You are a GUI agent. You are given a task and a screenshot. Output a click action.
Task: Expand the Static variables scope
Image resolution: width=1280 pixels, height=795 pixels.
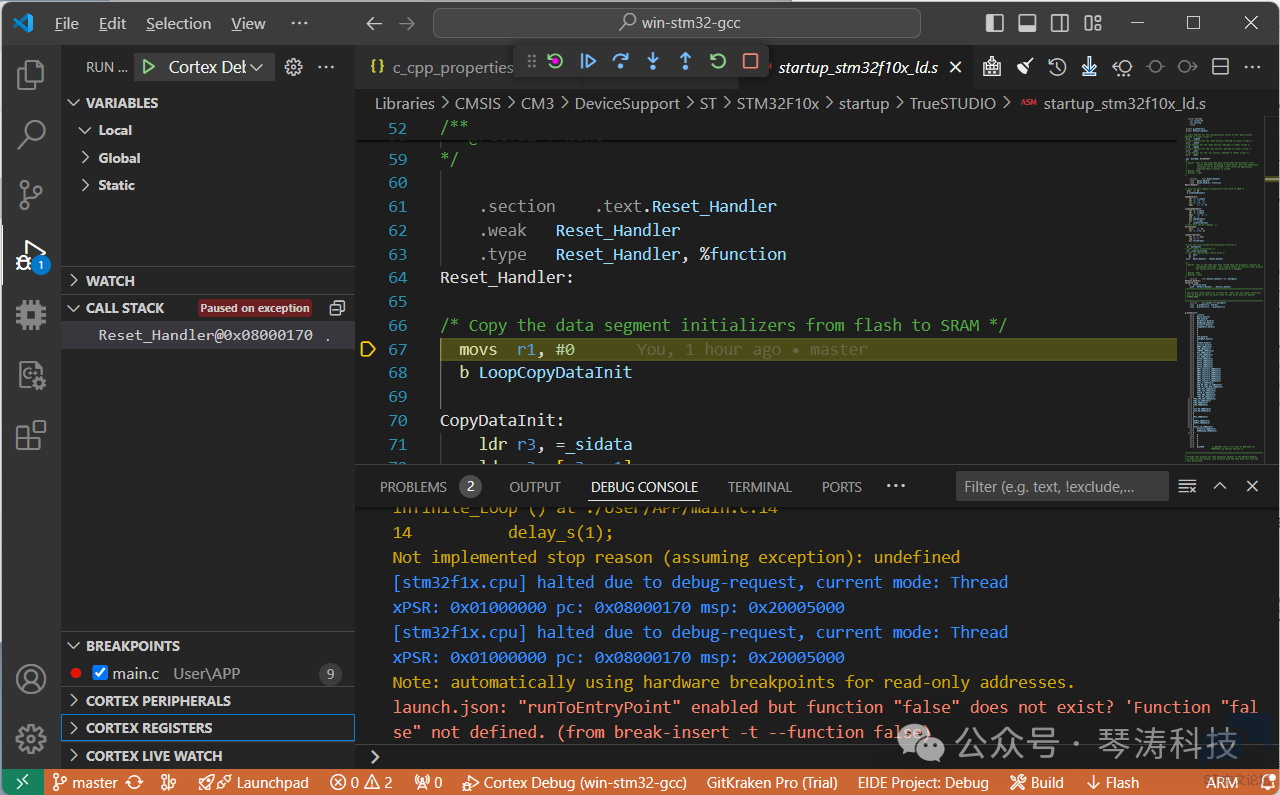(208, 185)
